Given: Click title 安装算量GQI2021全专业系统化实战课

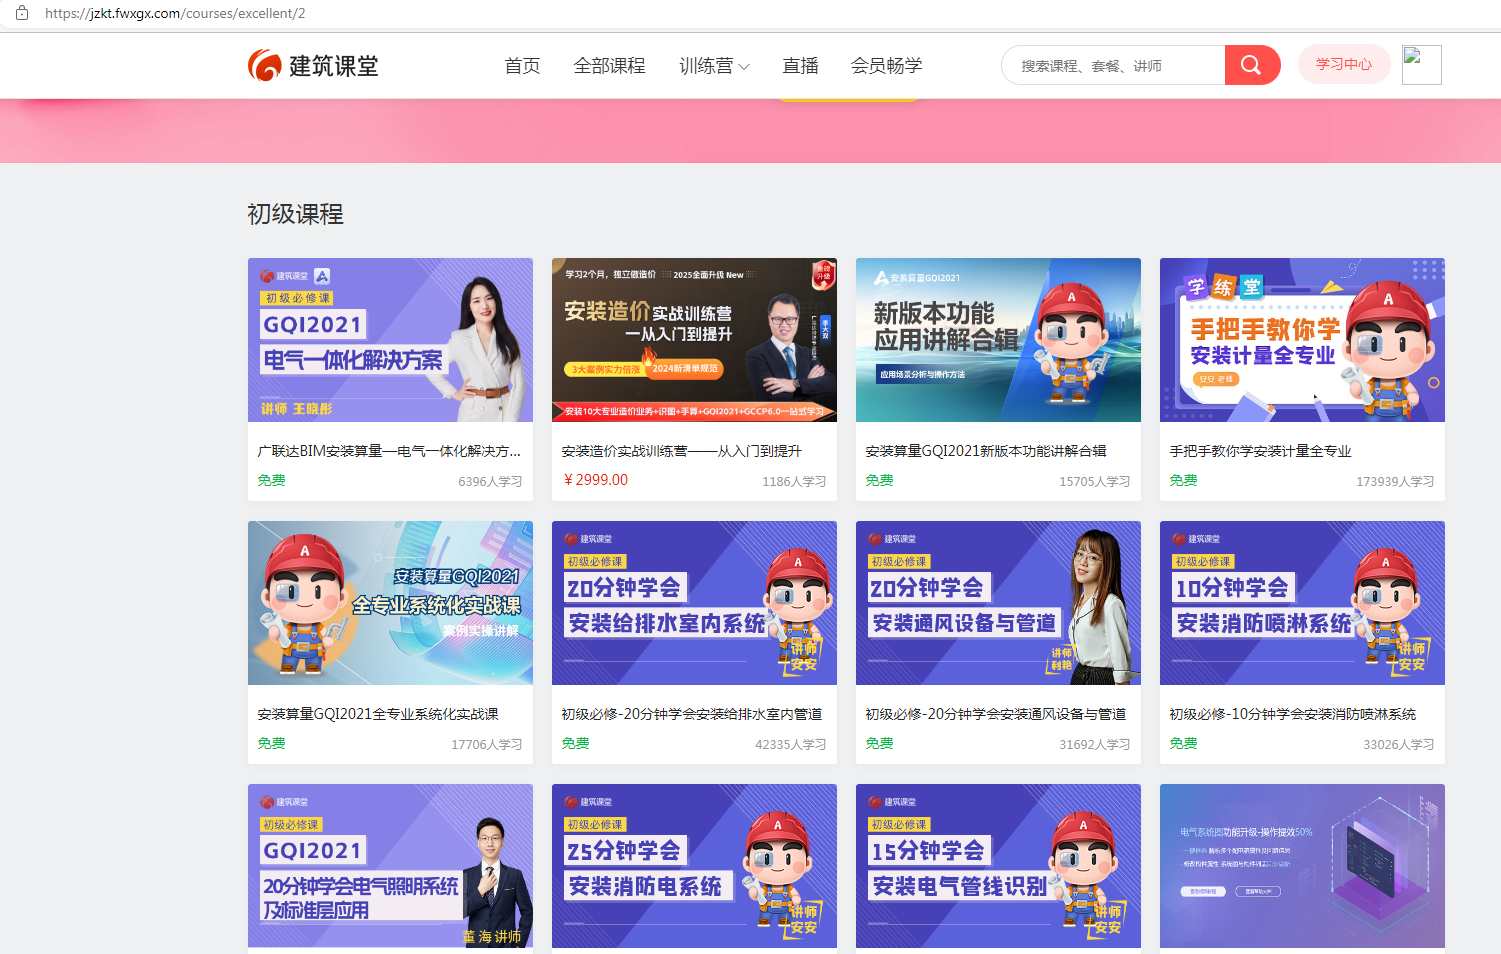Looking at the screenshot, I should tap(378, 714).
